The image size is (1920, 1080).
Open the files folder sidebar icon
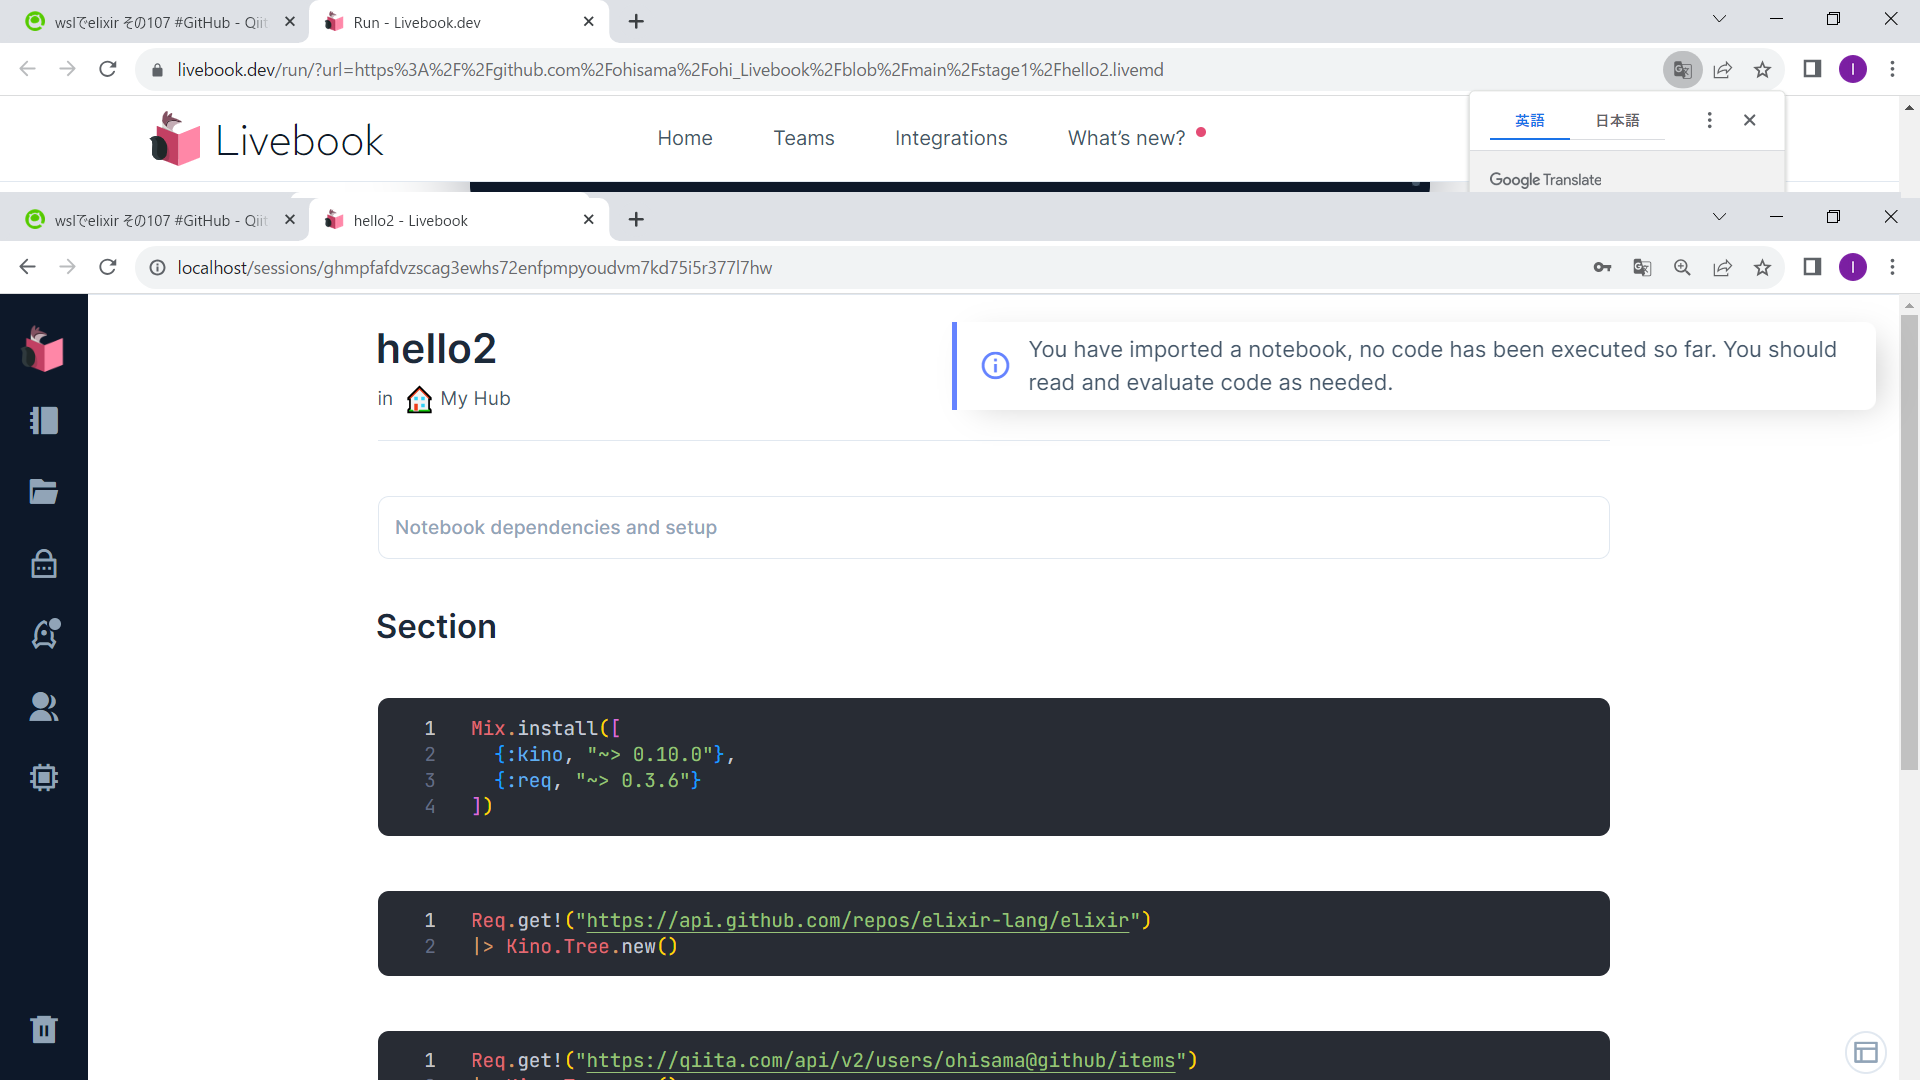pos(44,492)
